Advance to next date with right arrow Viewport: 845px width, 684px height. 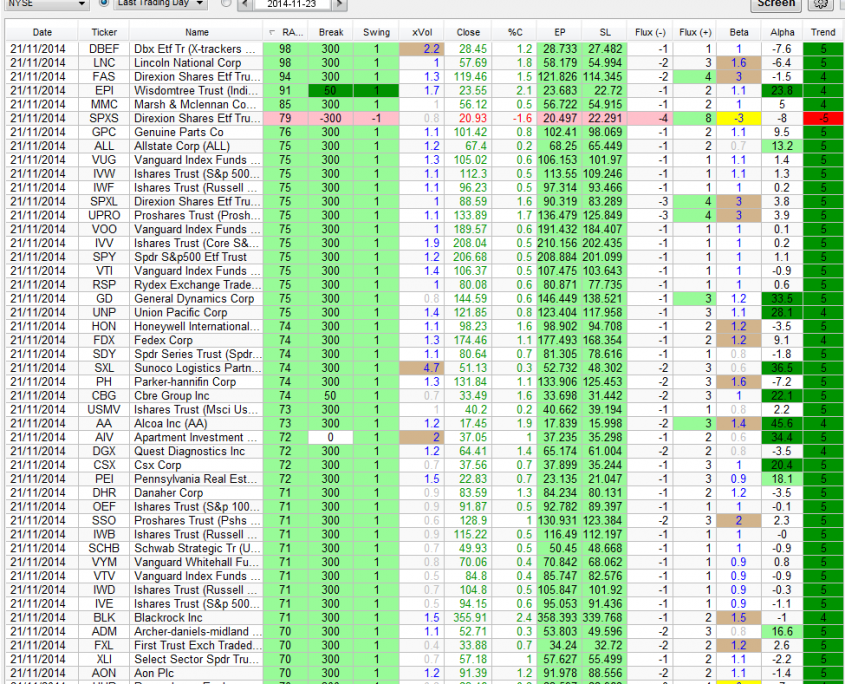[342, 4]
